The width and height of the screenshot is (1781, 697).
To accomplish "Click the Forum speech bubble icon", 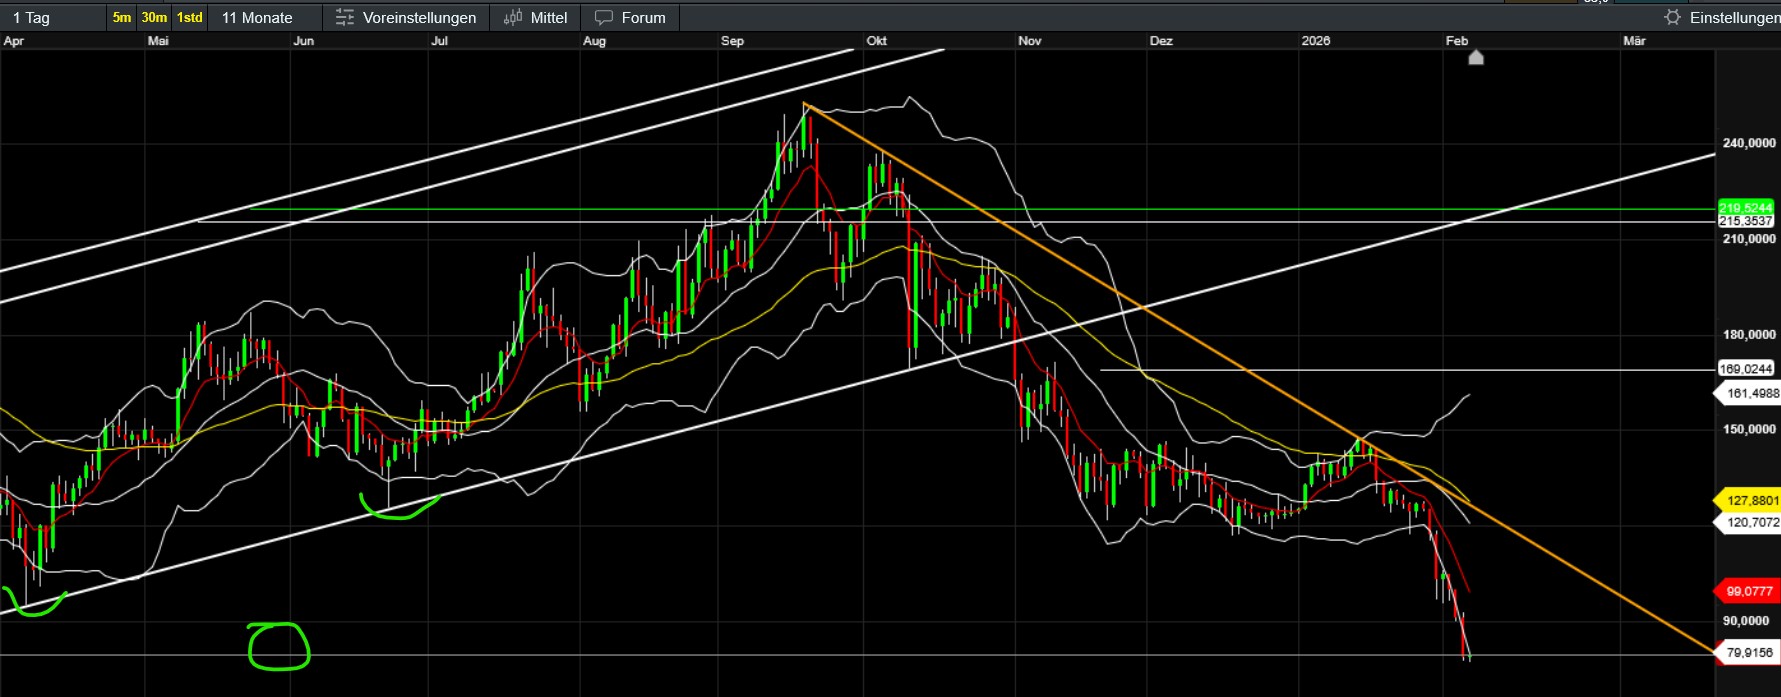I will 604,18.
